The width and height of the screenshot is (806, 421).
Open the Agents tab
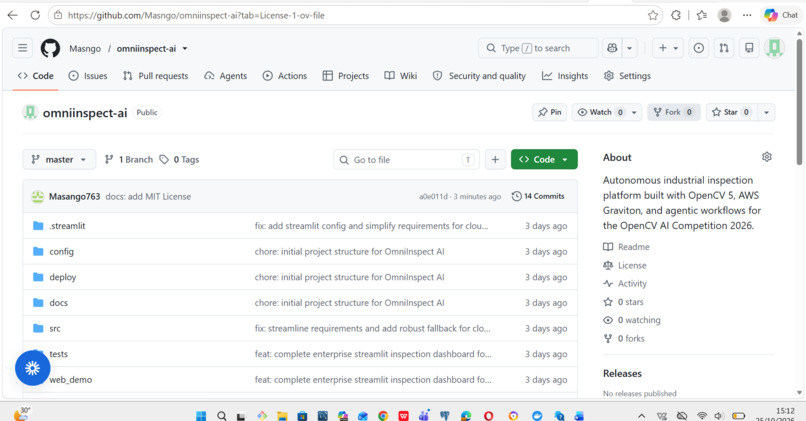click(226, 76)
